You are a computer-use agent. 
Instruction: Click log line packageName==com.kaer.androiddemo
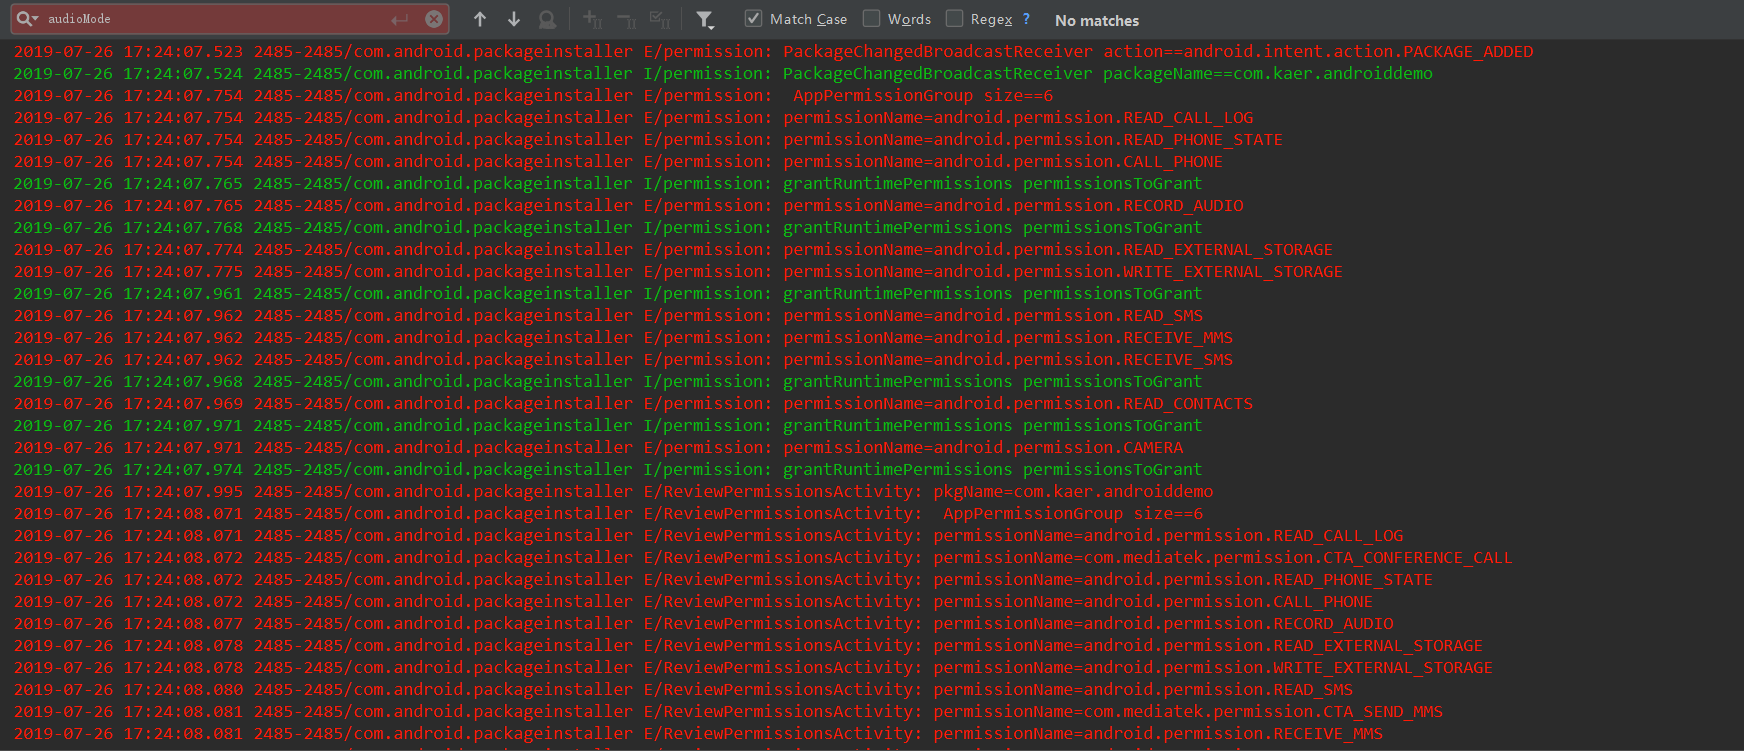click(723, 73)
